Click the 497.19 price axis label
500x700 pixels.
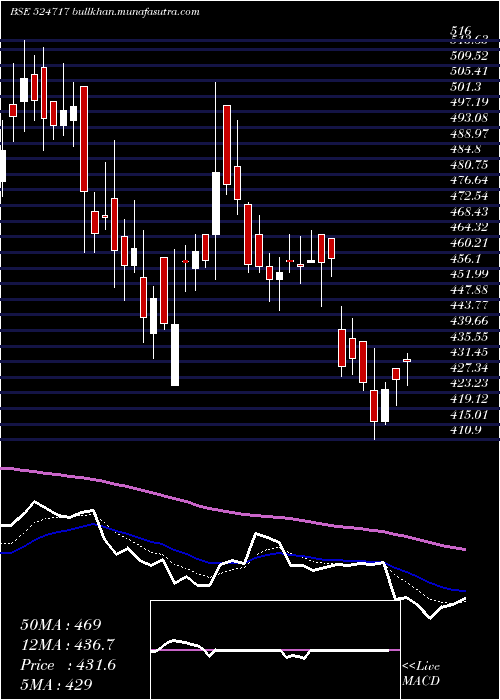coord(470,102)
